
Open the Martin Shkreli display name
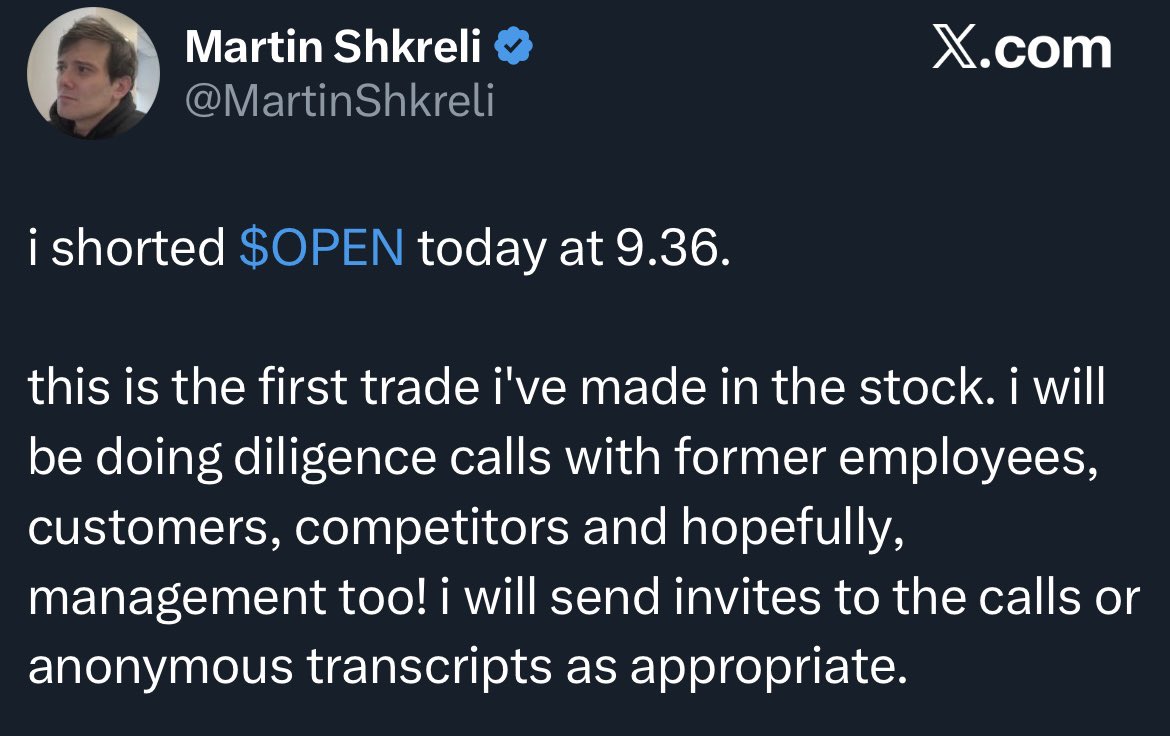[x=333, y=46]
